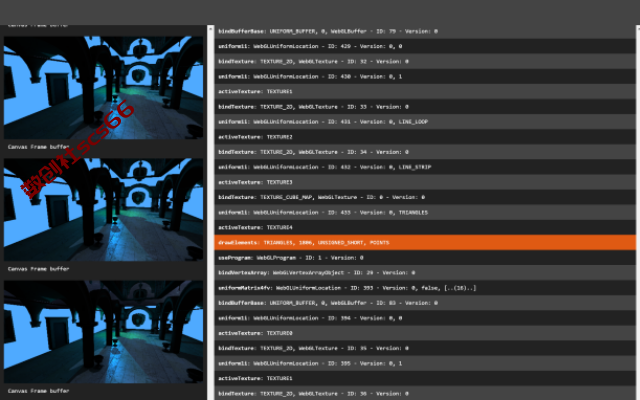Screen dimensions: 640x400
Task: Select activeTexture: TEXTURE4 command
Action: click(425, 227)
